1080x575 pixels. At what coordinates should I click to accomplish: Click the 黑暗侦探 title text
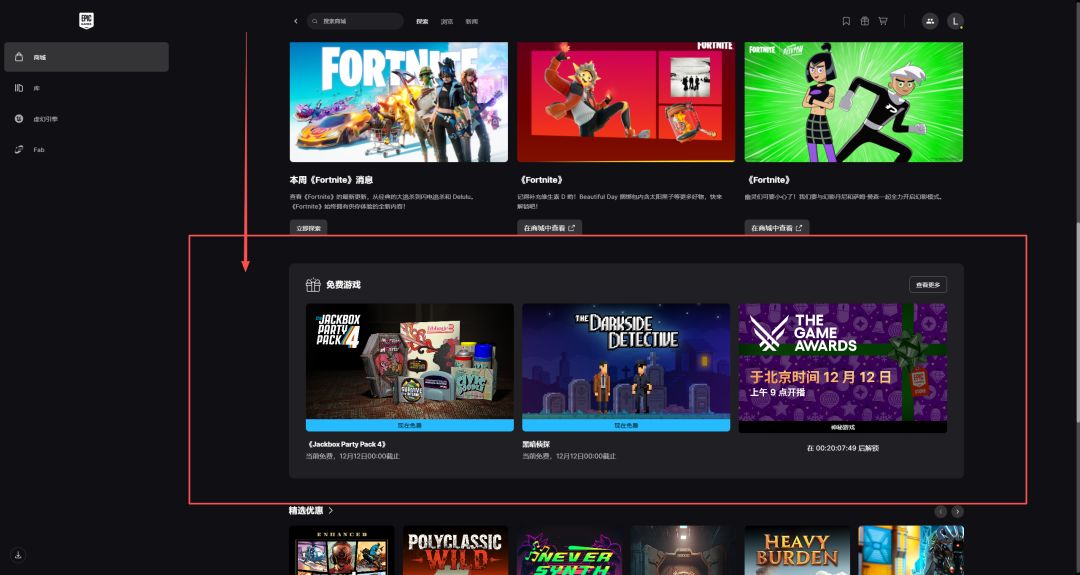coord(536,444)
